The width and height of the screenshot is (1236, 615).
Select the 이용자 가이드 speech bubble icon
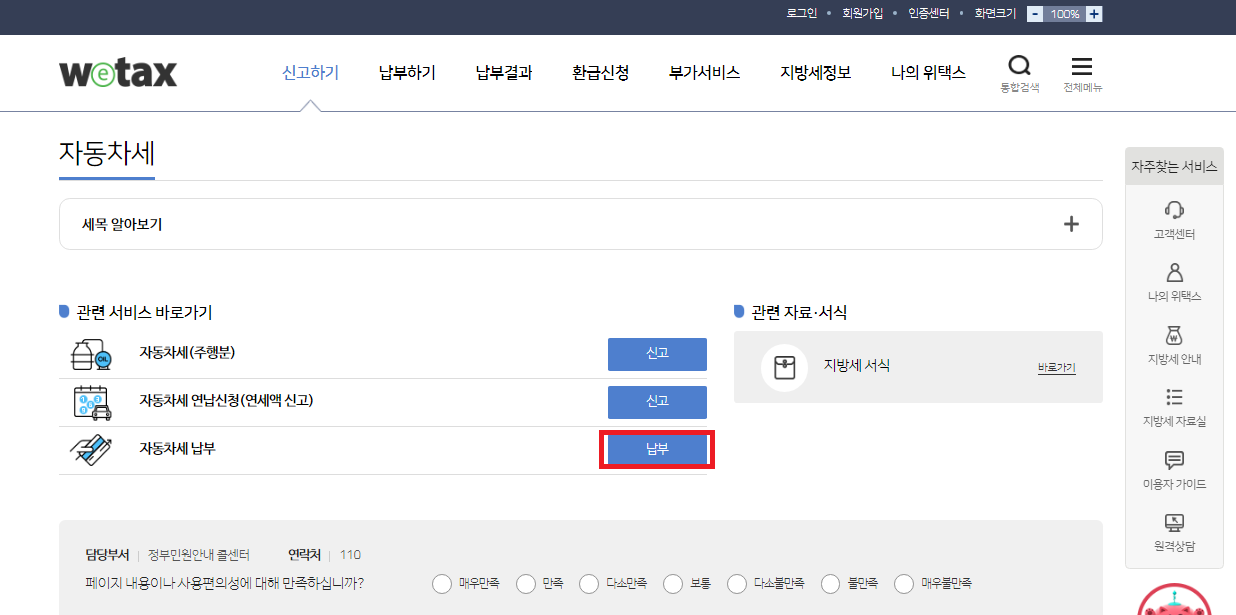click(1174, 458)
